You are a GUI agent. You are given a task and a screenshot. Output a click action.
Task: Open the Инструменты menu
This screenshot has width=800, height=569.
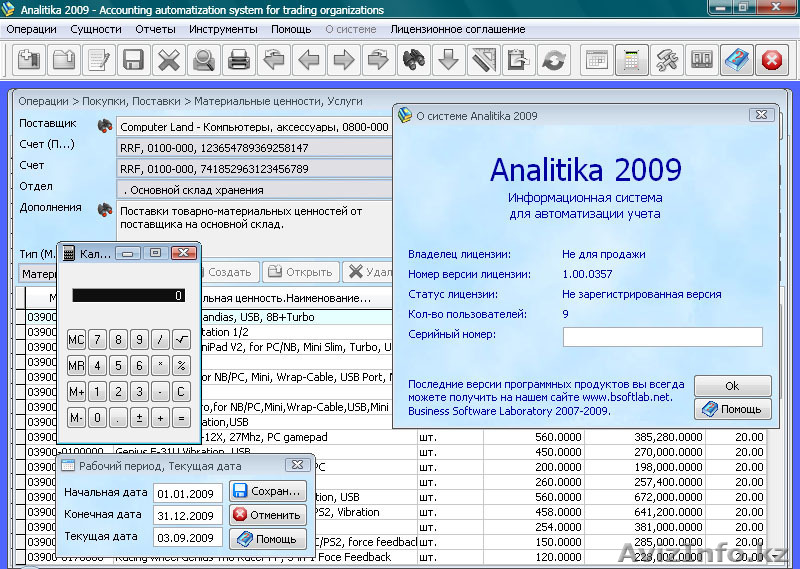coord(224,29)
